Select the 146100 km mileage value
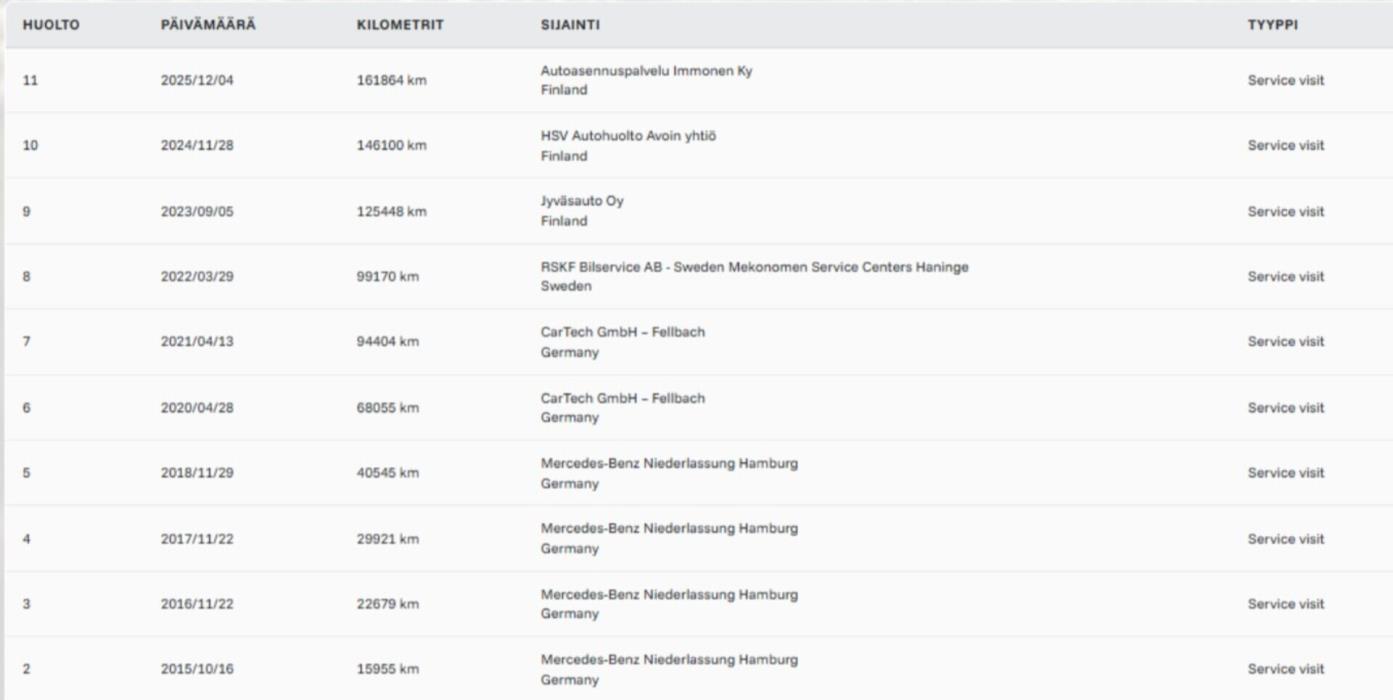The height and width of the screenshot is (700, 1393). click(391, 146)
